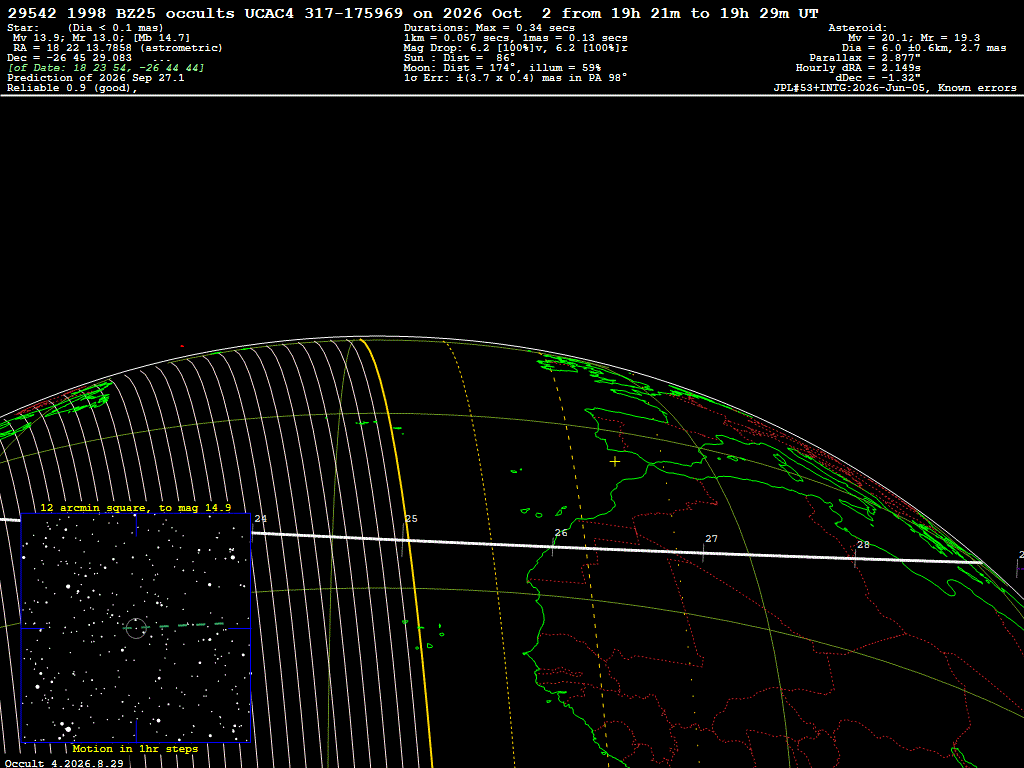Click the small red dot above globe limb
The height and width of the screenshot is (768, 1024).
(x=182, y=346)
